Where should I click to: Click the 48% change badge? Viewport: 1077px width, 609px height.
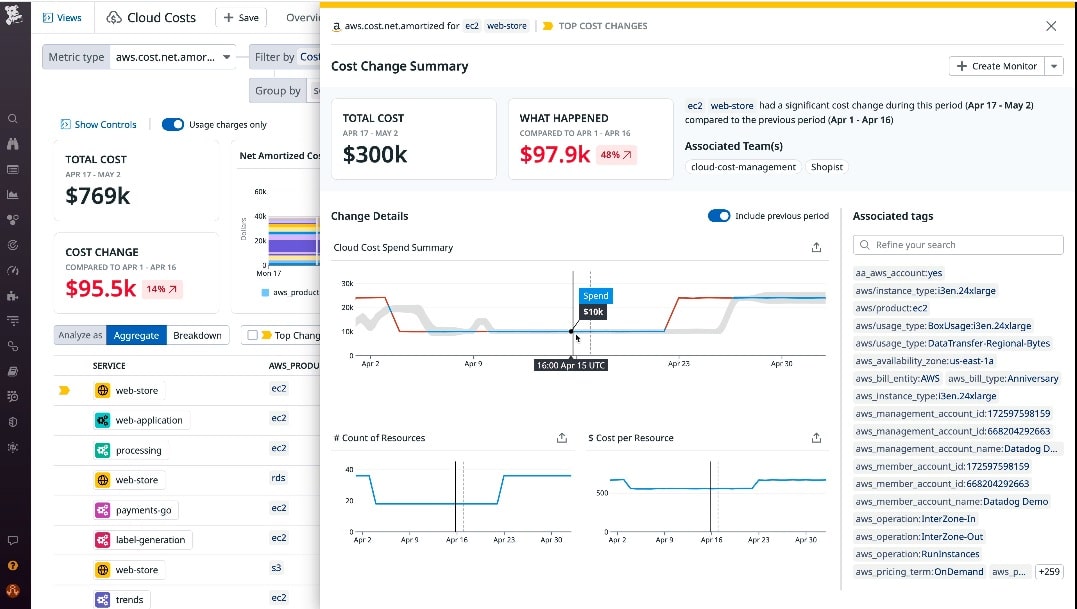pyautogui.click(x=616, y=154)
